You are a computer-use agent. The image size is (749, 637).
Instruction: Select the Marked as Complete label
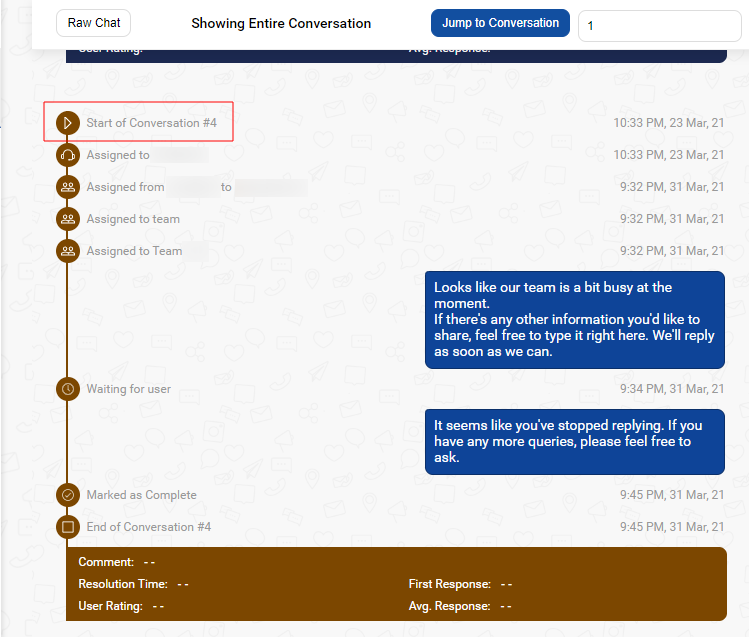(x=141, y=495)
